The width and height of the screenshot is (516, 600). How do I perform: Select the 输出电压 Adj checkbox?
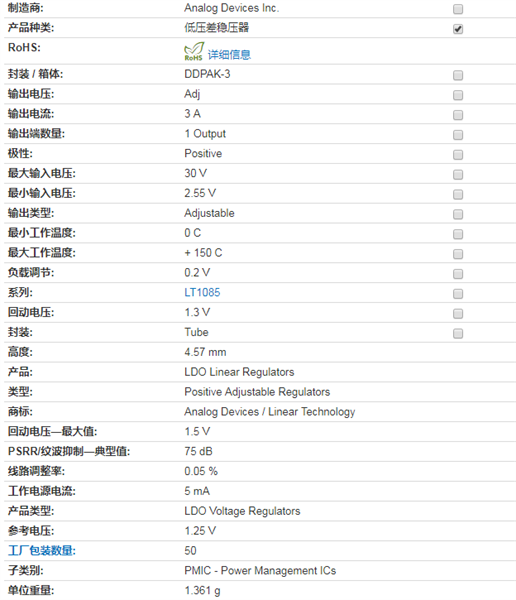click(x=458, y=95)
